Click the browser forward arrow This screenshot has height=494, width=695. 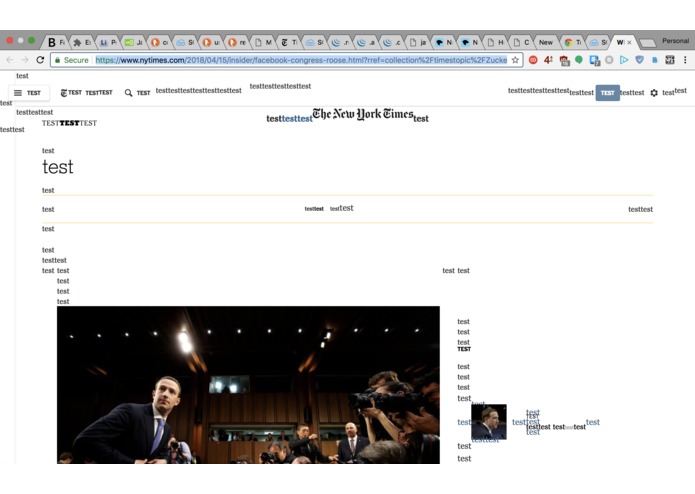(25, 60)
